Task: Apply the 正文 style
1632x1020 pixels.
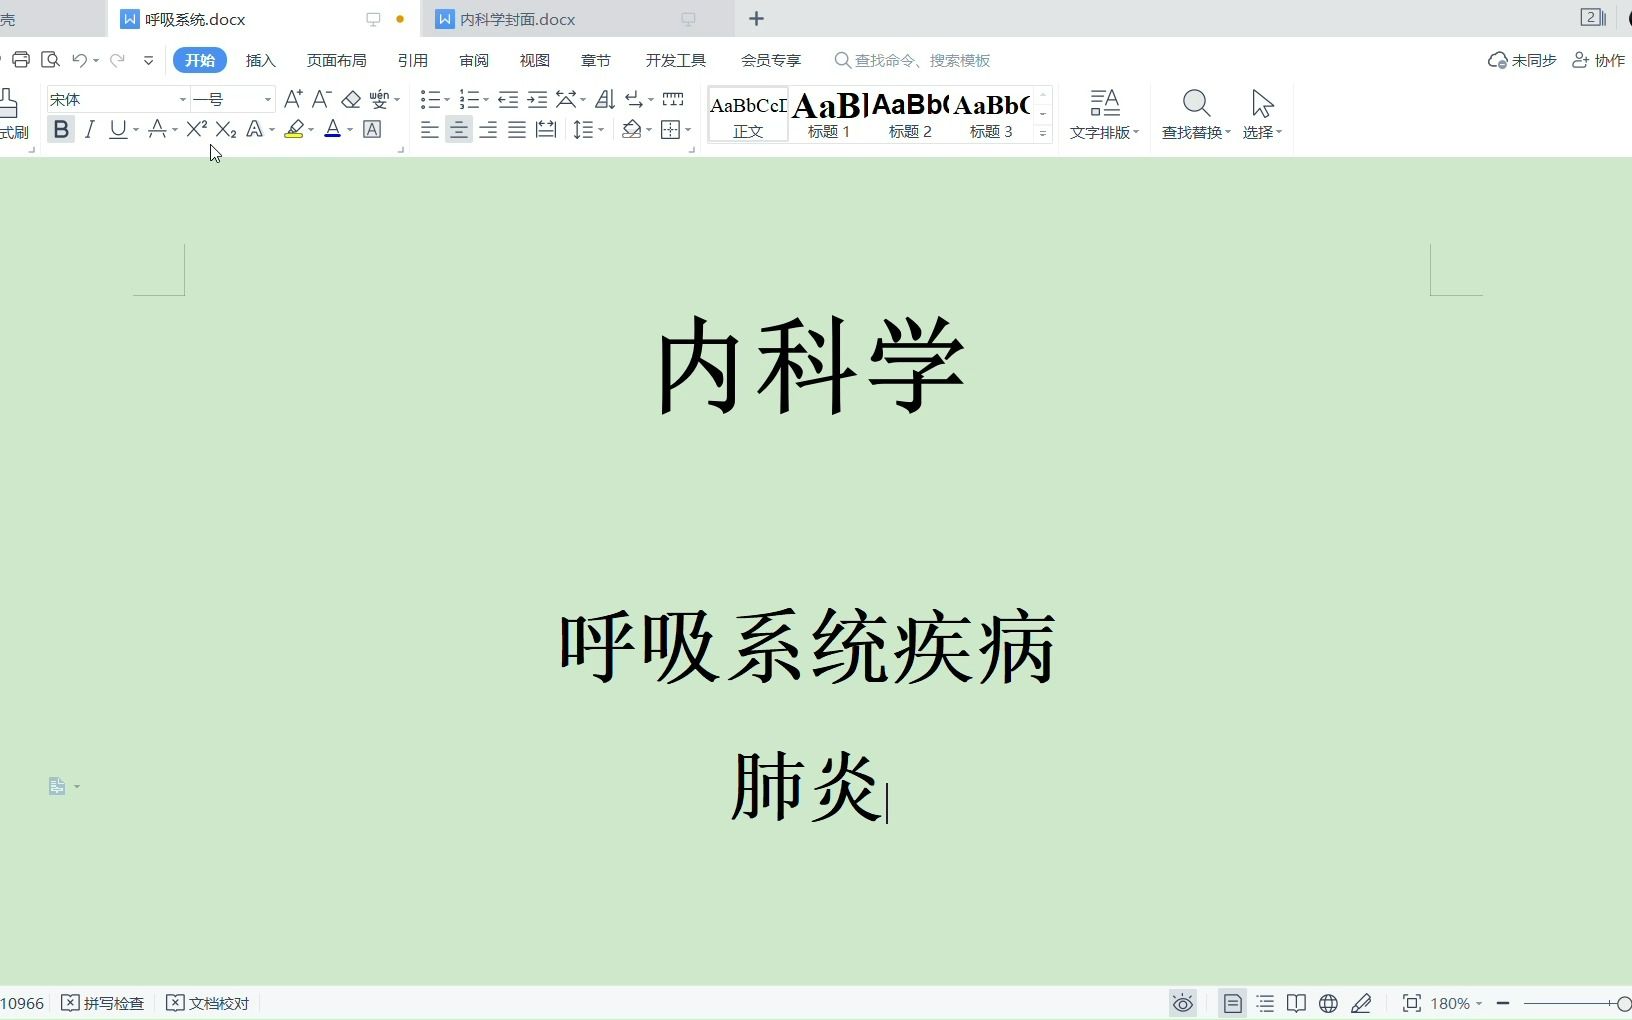Action: click(748, 115)
